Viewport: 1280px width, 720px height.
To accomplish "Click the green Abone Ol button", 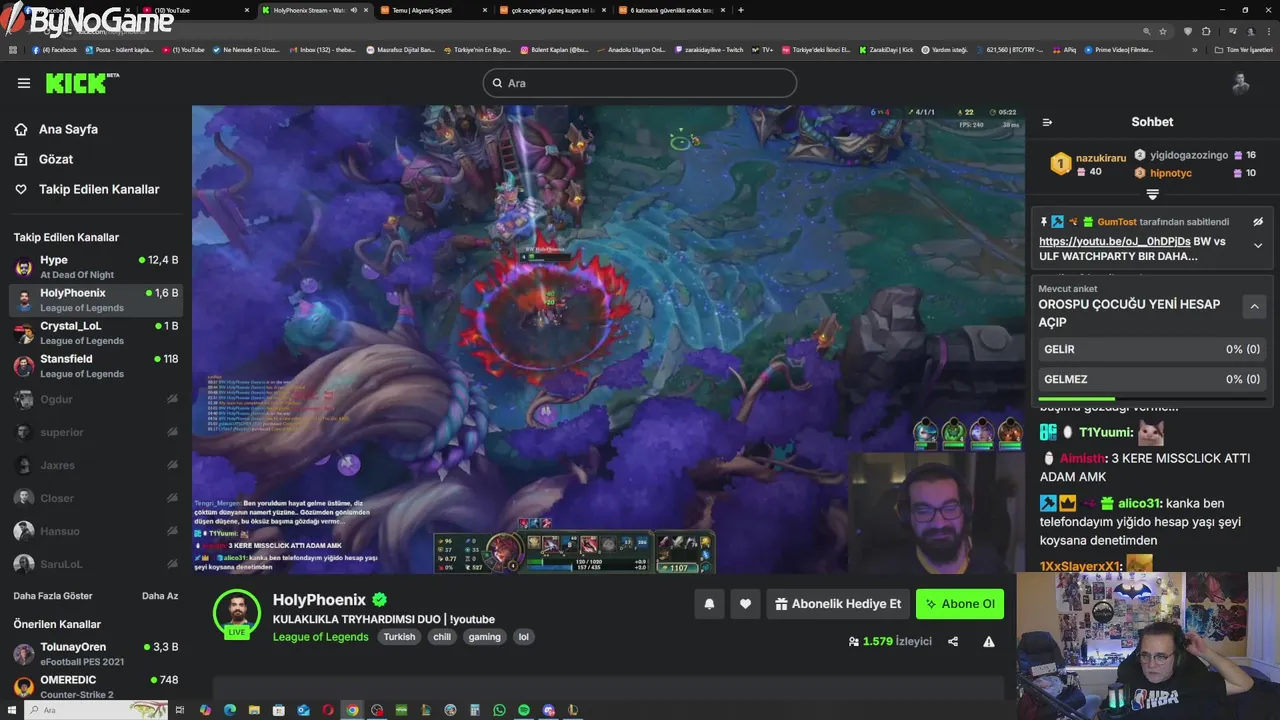I will click(960, 604).
